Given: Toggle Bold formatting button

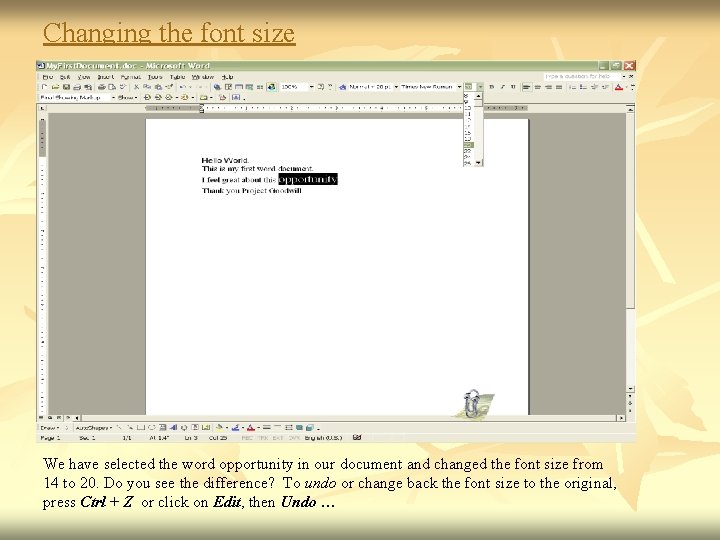Looking at the screenshot, I should pos(491,87).
